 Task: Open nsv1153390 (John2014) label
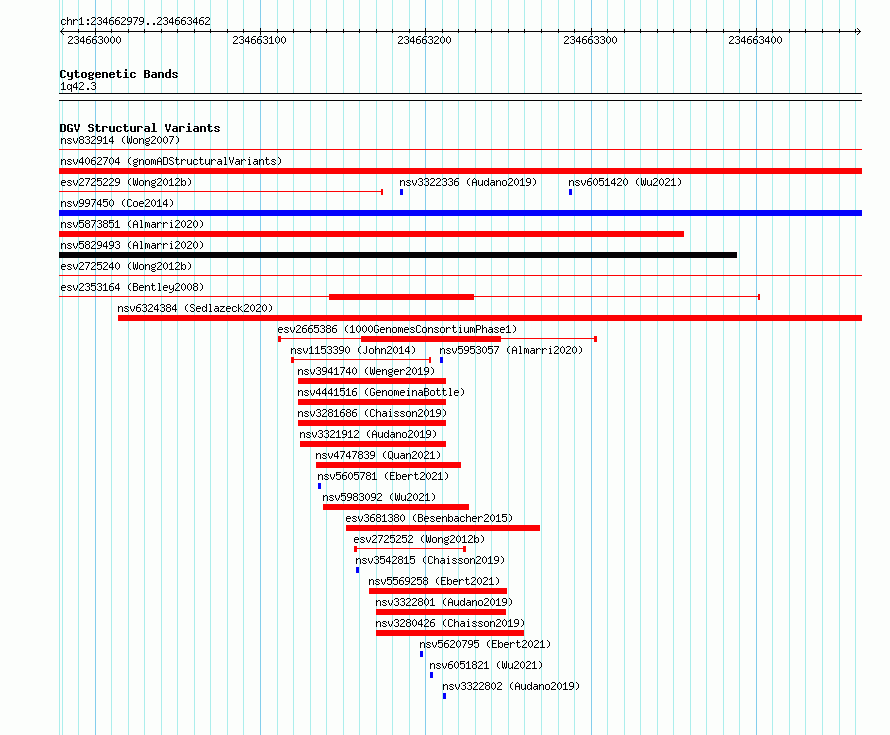click(353, 350)
